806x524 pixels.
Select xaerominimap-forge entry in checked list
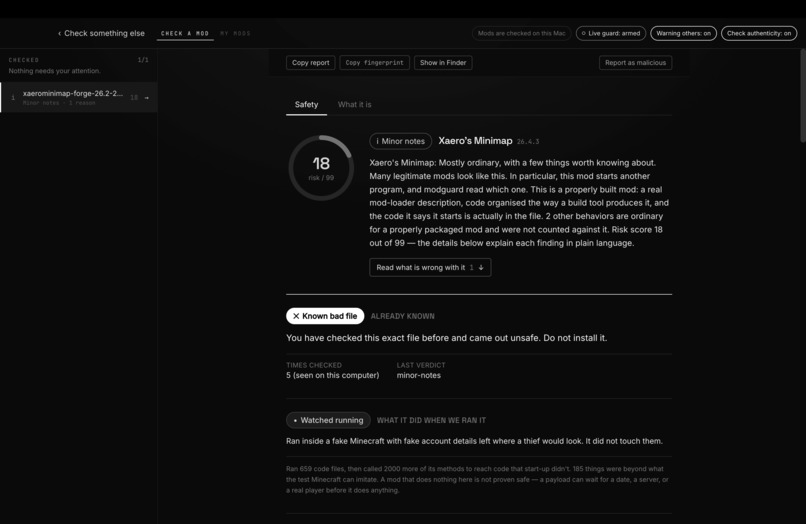(x=79, y=97)
